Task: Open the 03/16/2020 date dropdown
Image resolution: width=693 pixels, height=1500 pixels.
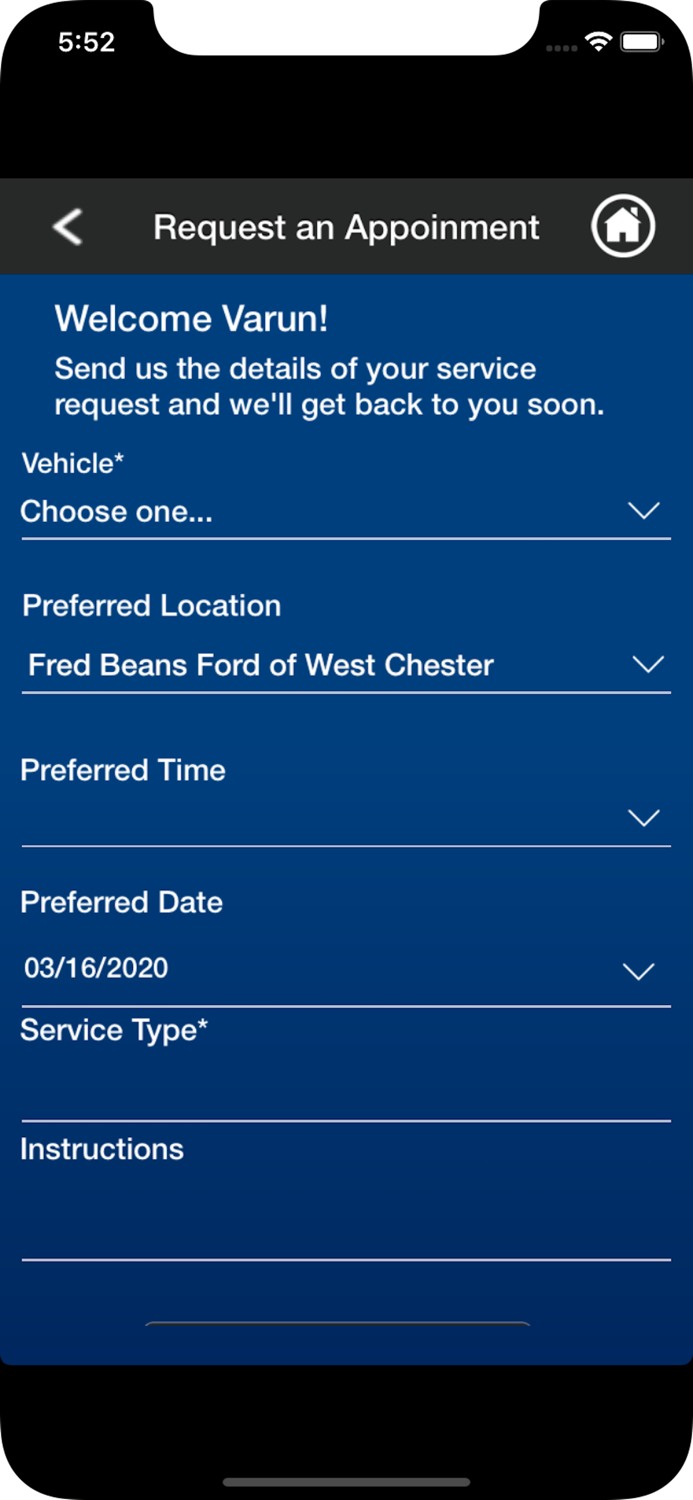Action: click(x=300, y=968)
